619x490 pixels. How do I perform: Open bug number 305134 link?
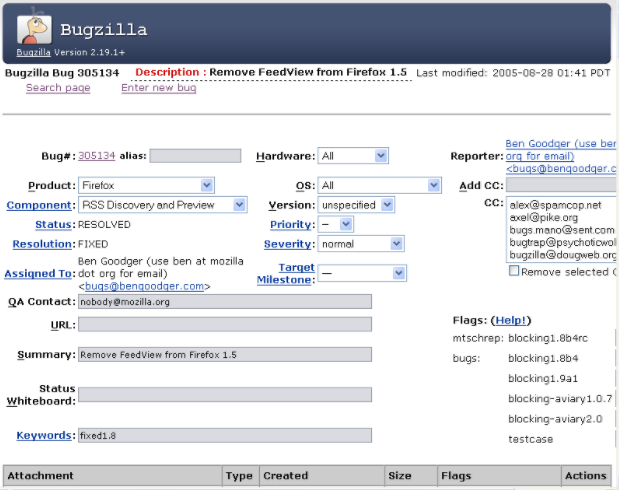click(x=97, y=156)
